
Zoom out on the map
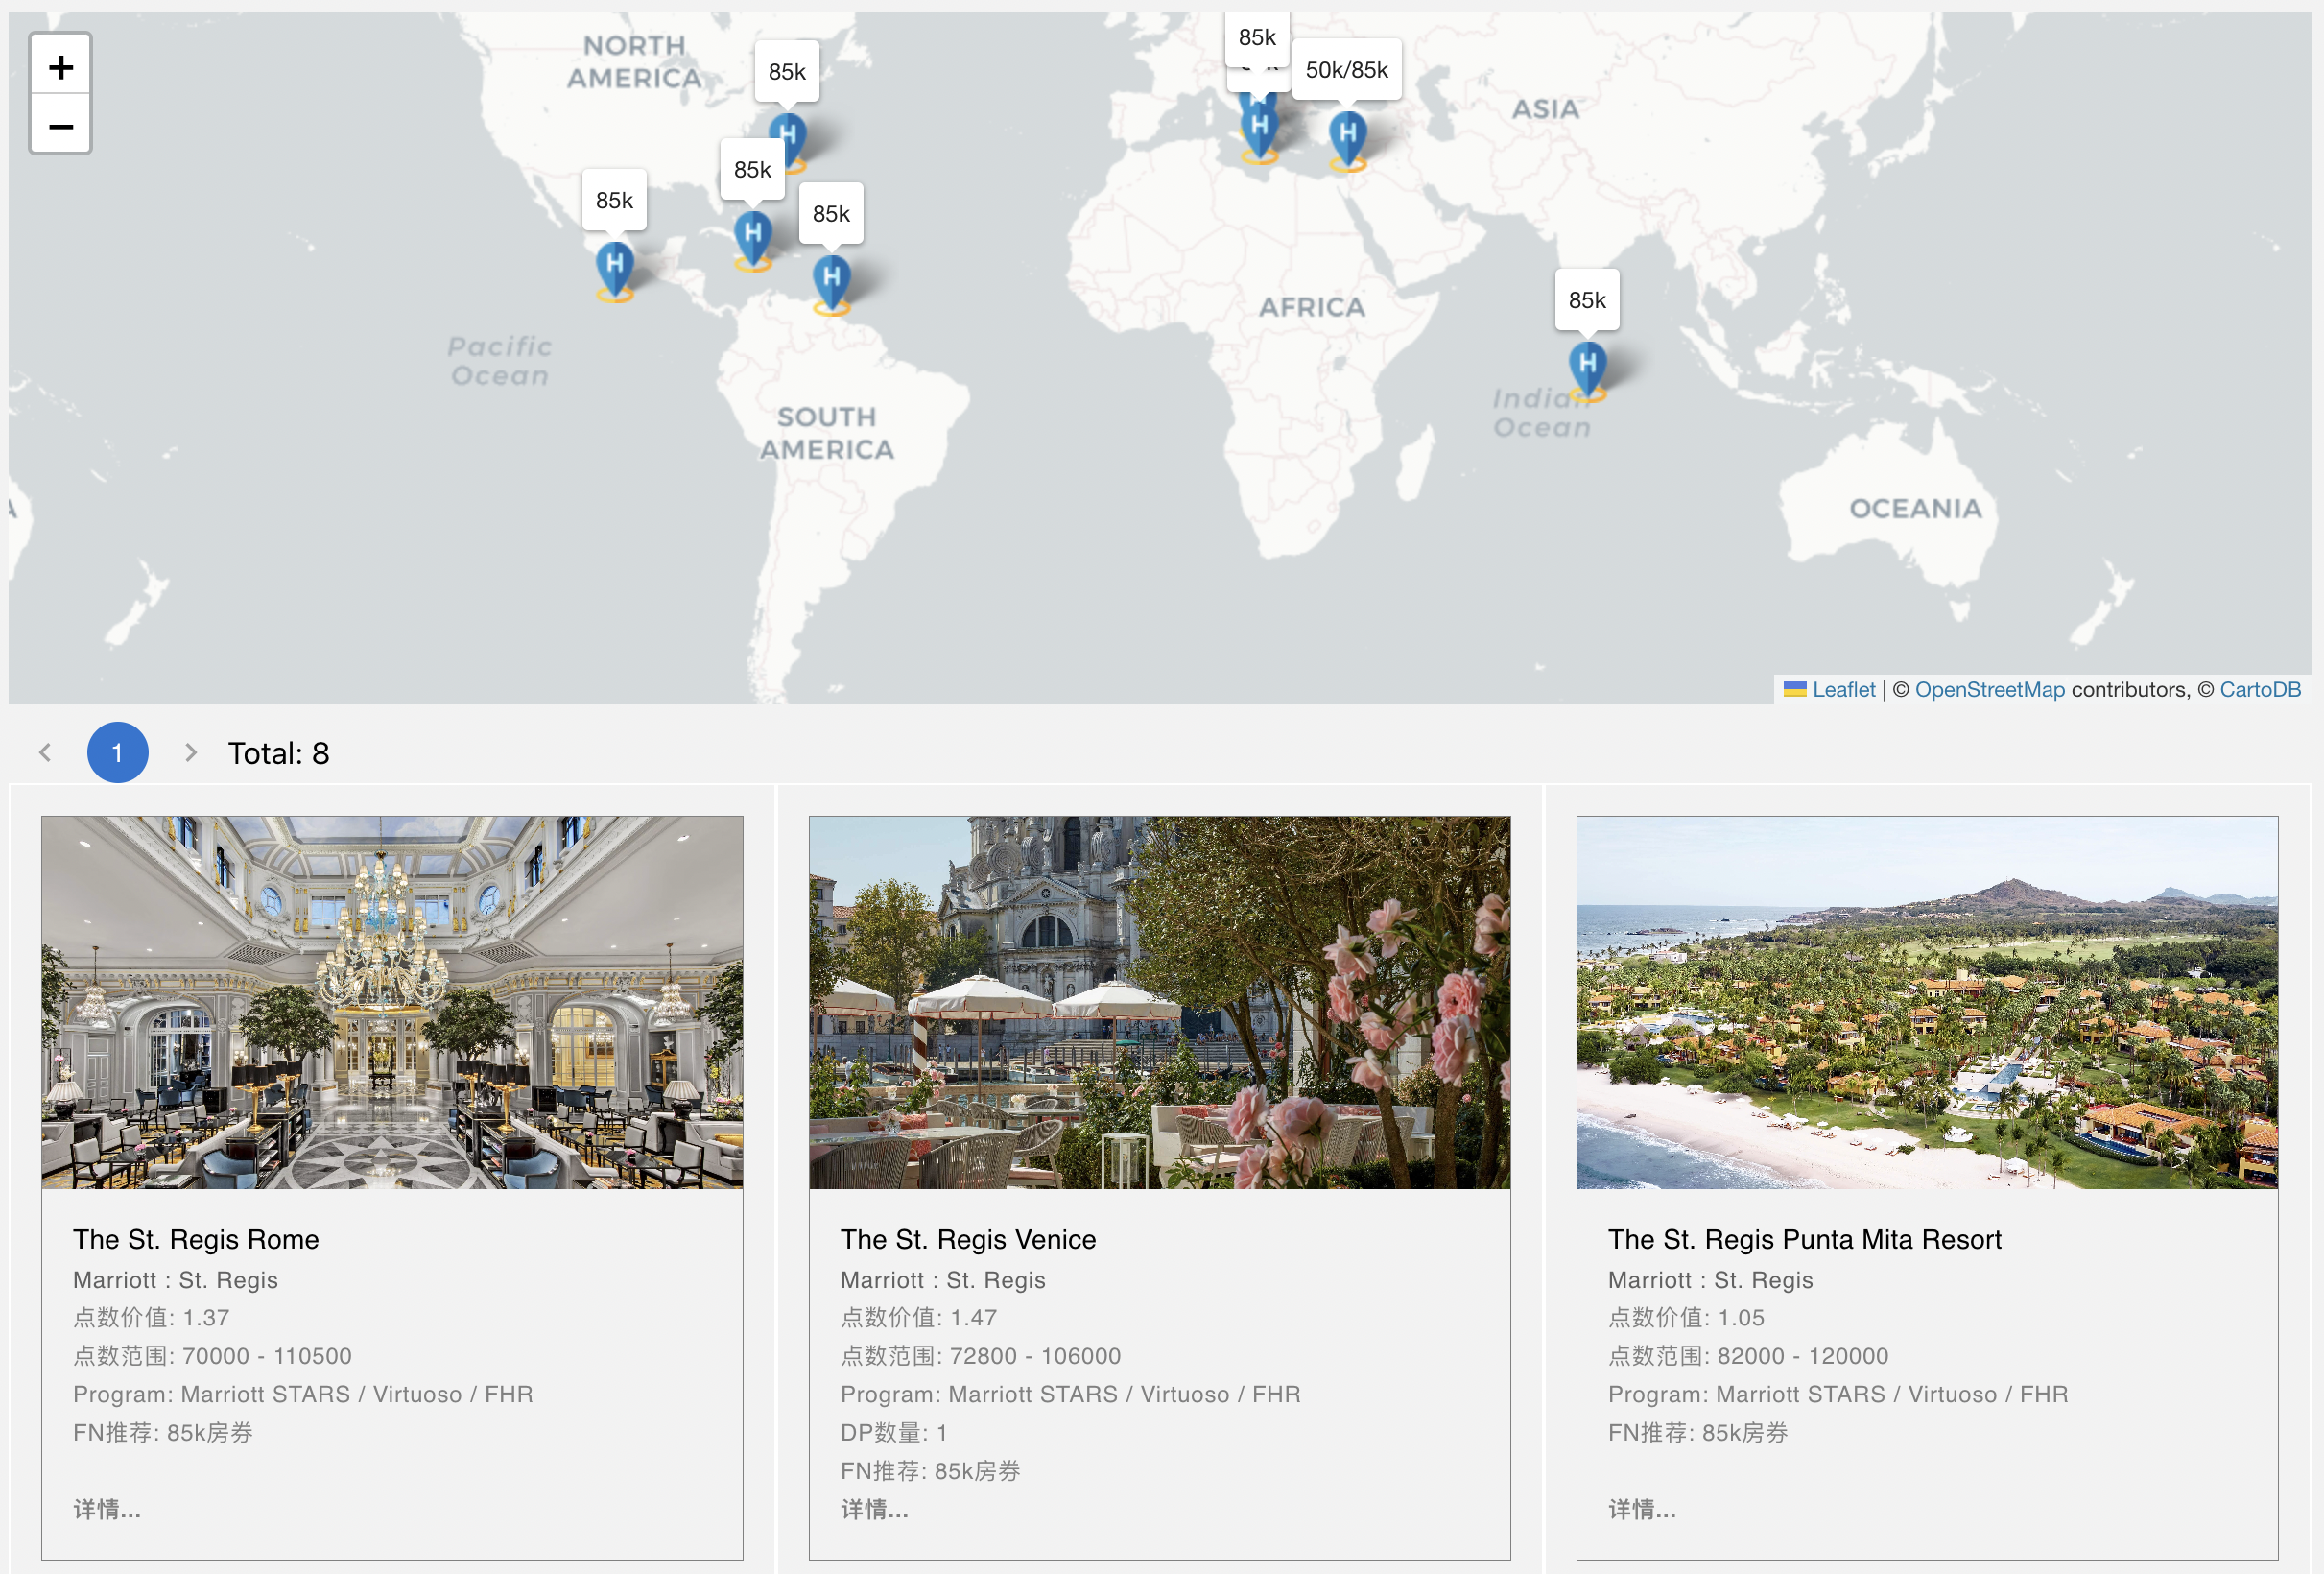(x=61, y=126)
